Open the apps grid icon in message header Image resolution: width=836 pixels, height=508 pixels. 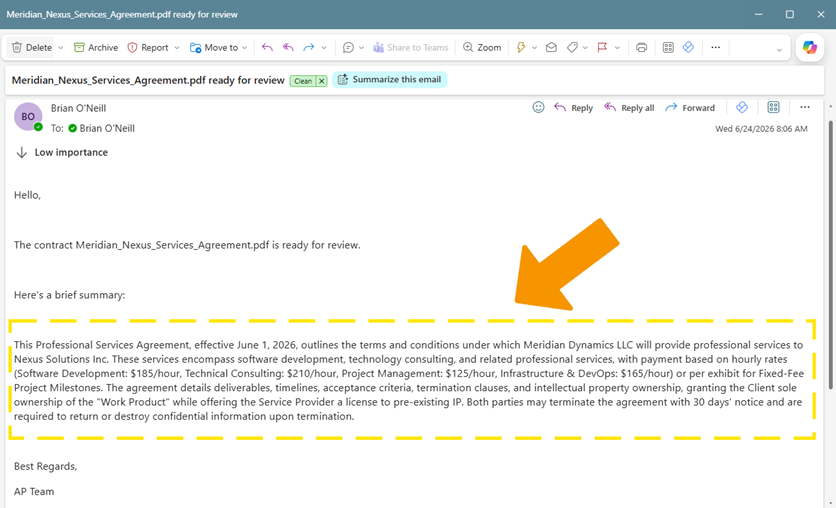tap(773, 108)
